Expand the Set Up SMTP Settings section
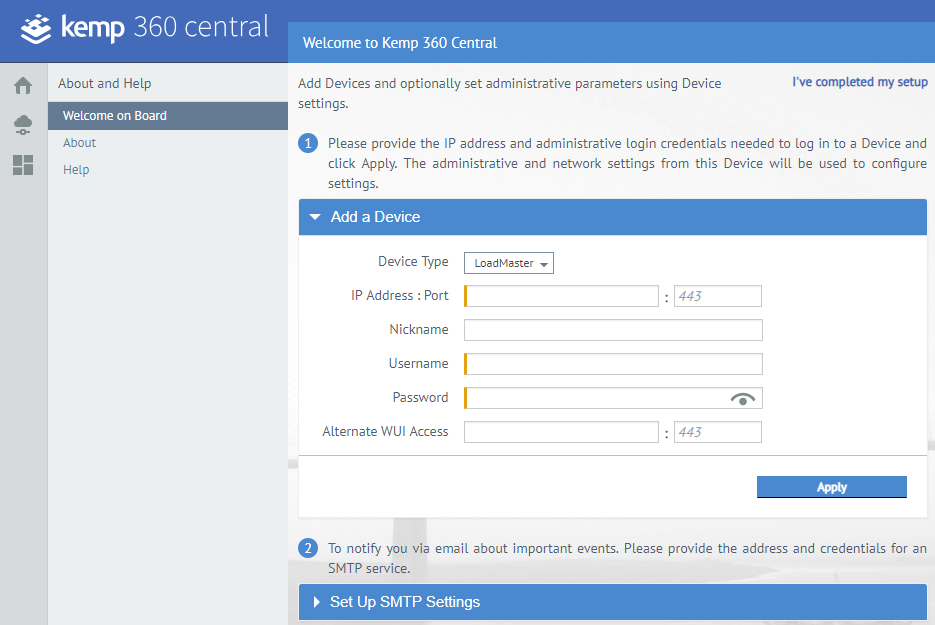935x625 pixels. pos(612,602)
